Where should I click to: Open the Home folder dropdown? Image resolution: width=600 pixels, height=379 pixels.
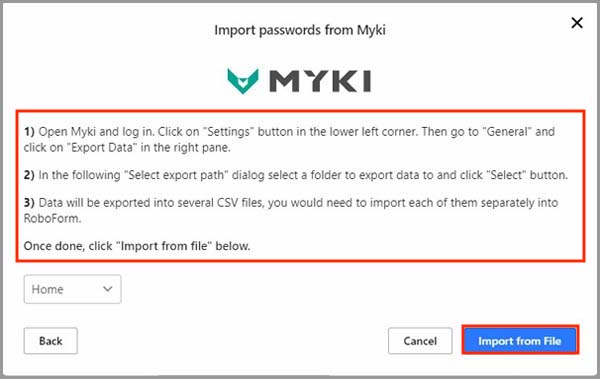click(x=72, y=289)
